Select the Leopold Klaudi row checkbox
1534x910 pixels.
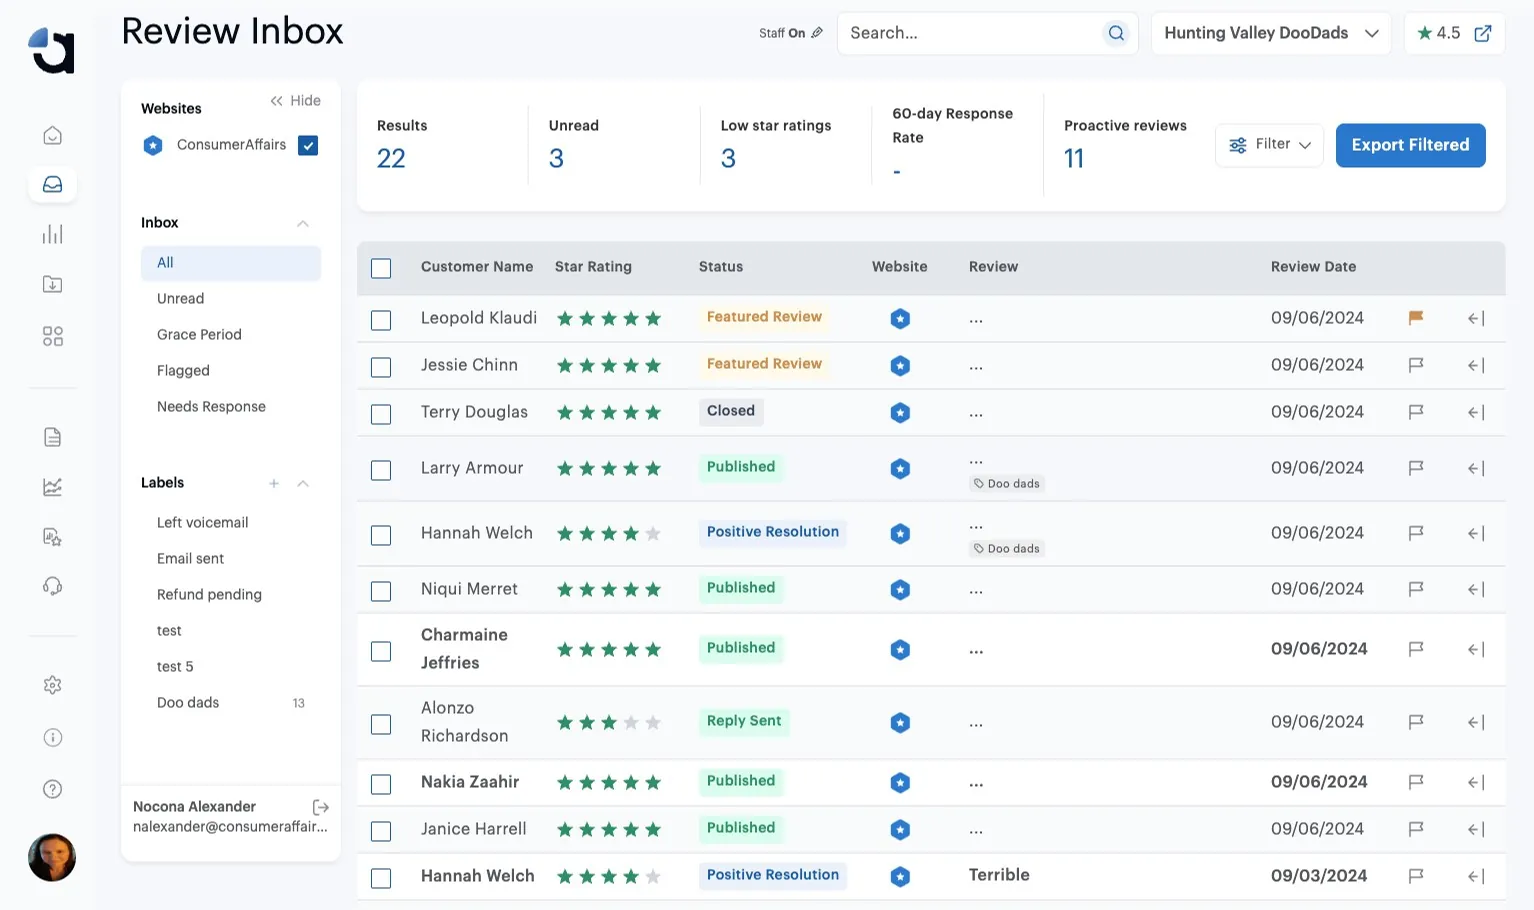tap(381, 320)
